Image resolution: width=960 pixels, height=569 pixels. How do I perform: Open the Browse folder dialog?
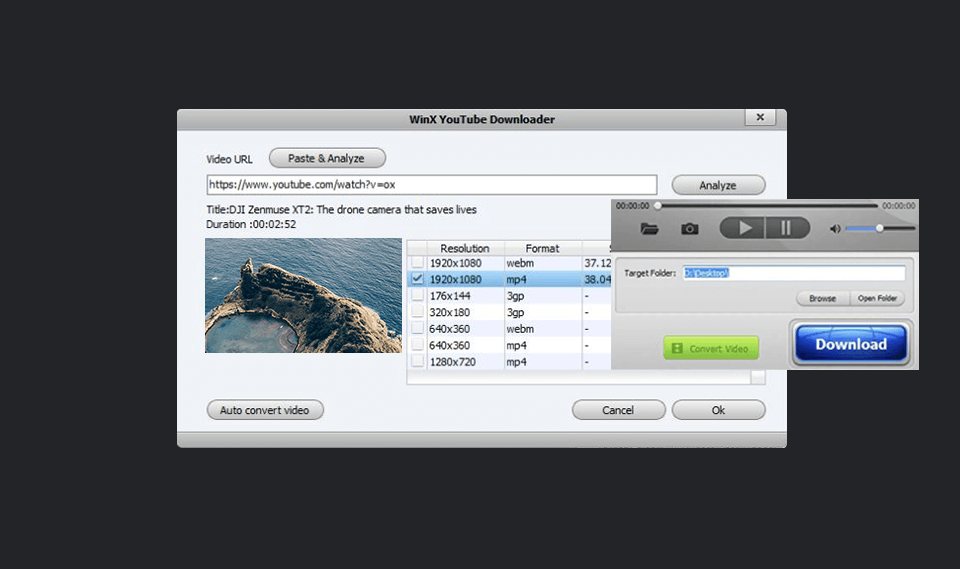coord(822,298)
